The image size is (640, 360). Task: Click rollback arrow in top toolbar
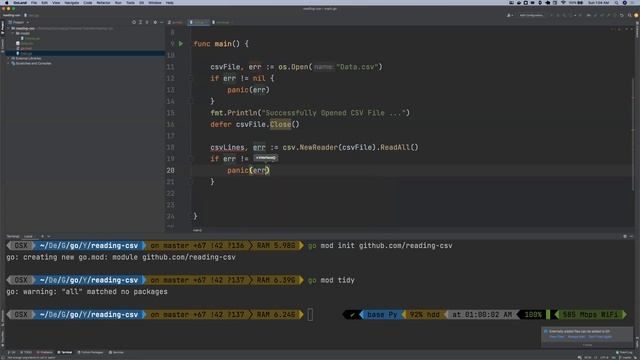pyautogui.click(x=622, y=16)
